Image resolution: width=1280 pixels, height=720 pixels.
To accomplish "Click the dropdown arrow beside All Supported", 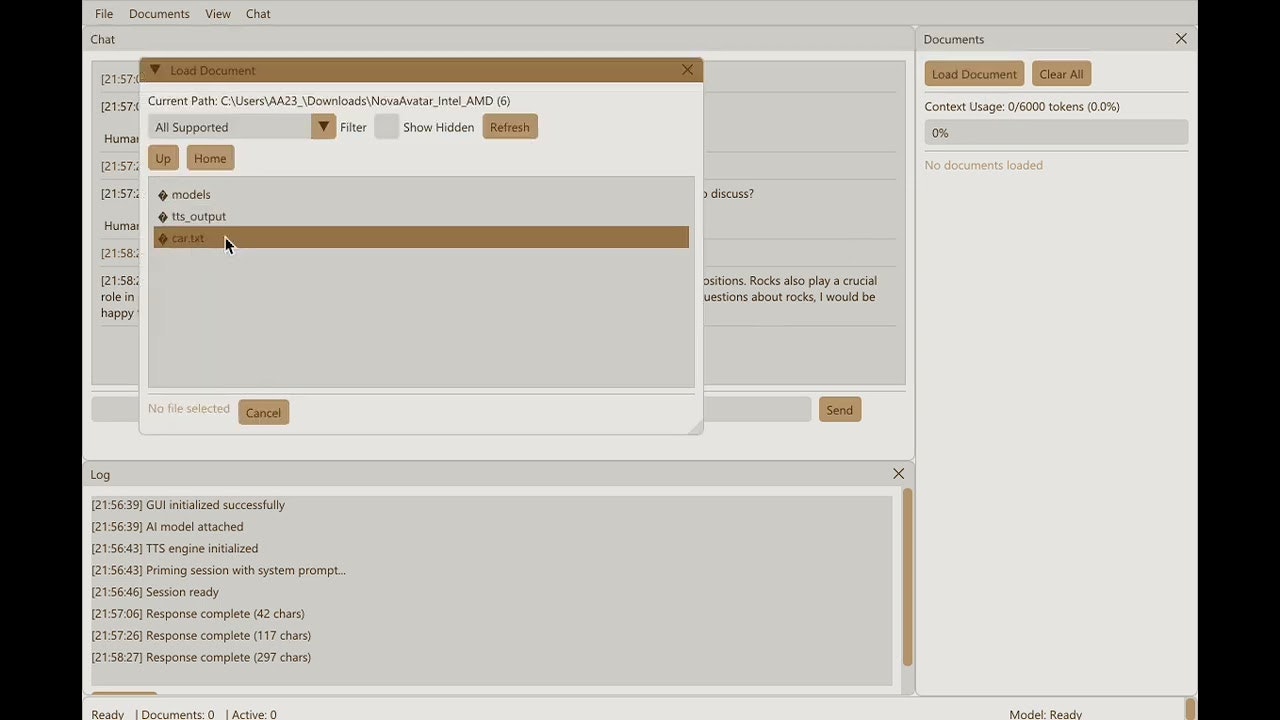I will [323, 127].
